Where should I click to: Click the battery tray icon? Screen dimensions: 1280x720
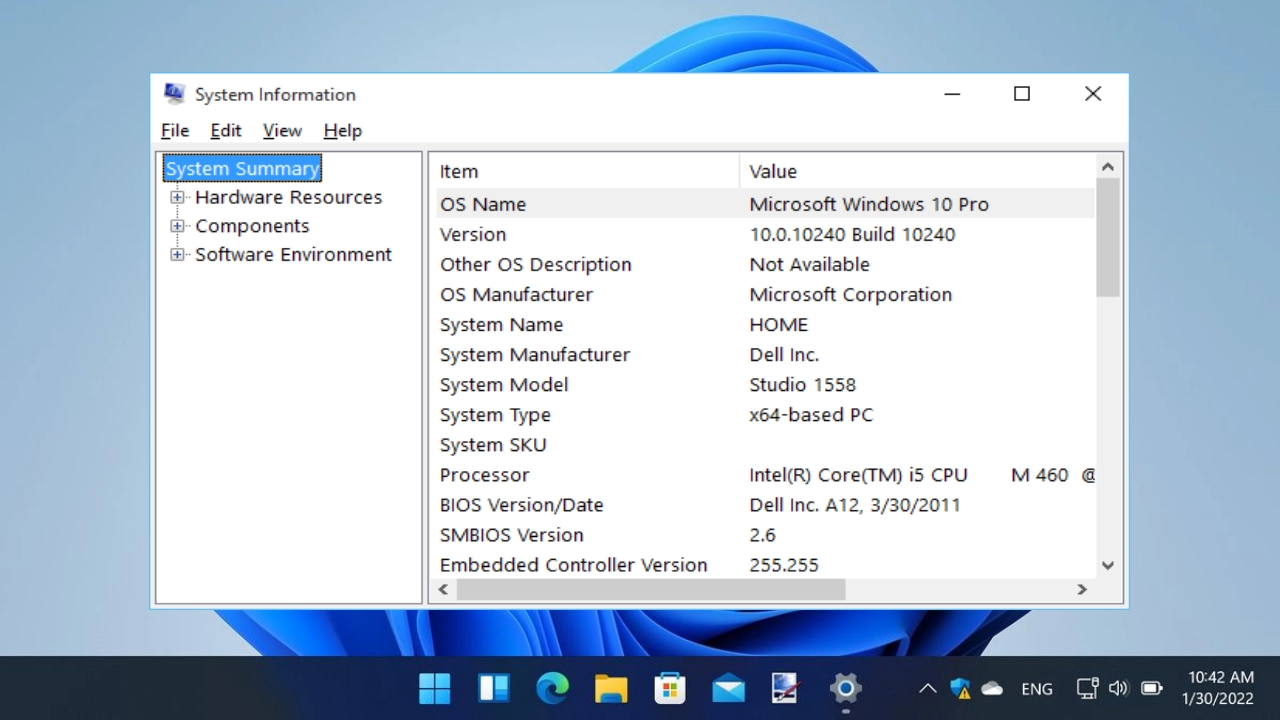(x=1152, y=688)
